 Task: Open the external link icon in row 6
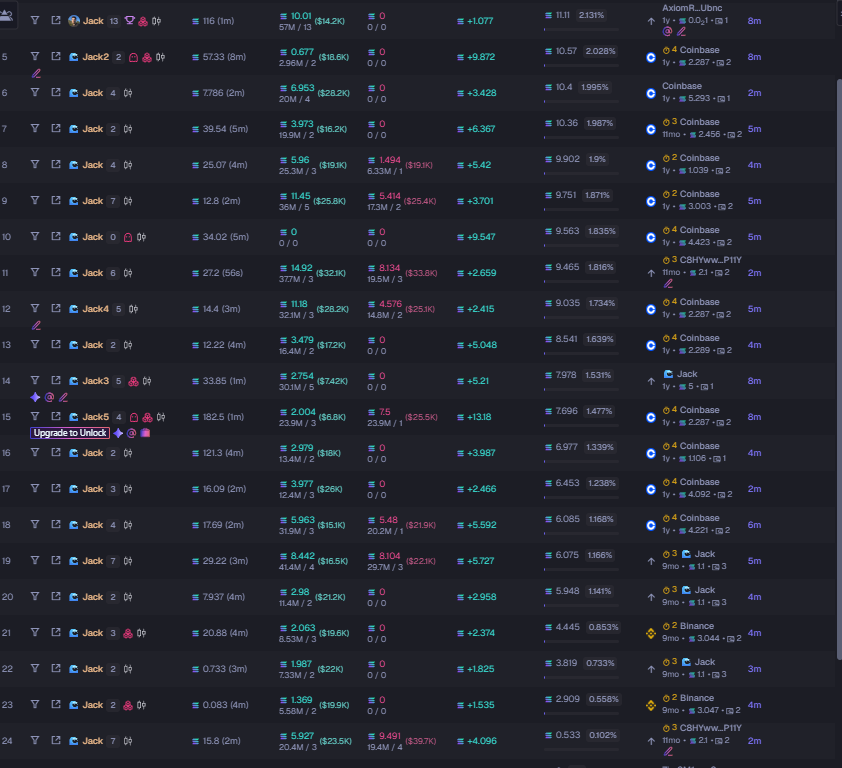(x=56, y=92)
